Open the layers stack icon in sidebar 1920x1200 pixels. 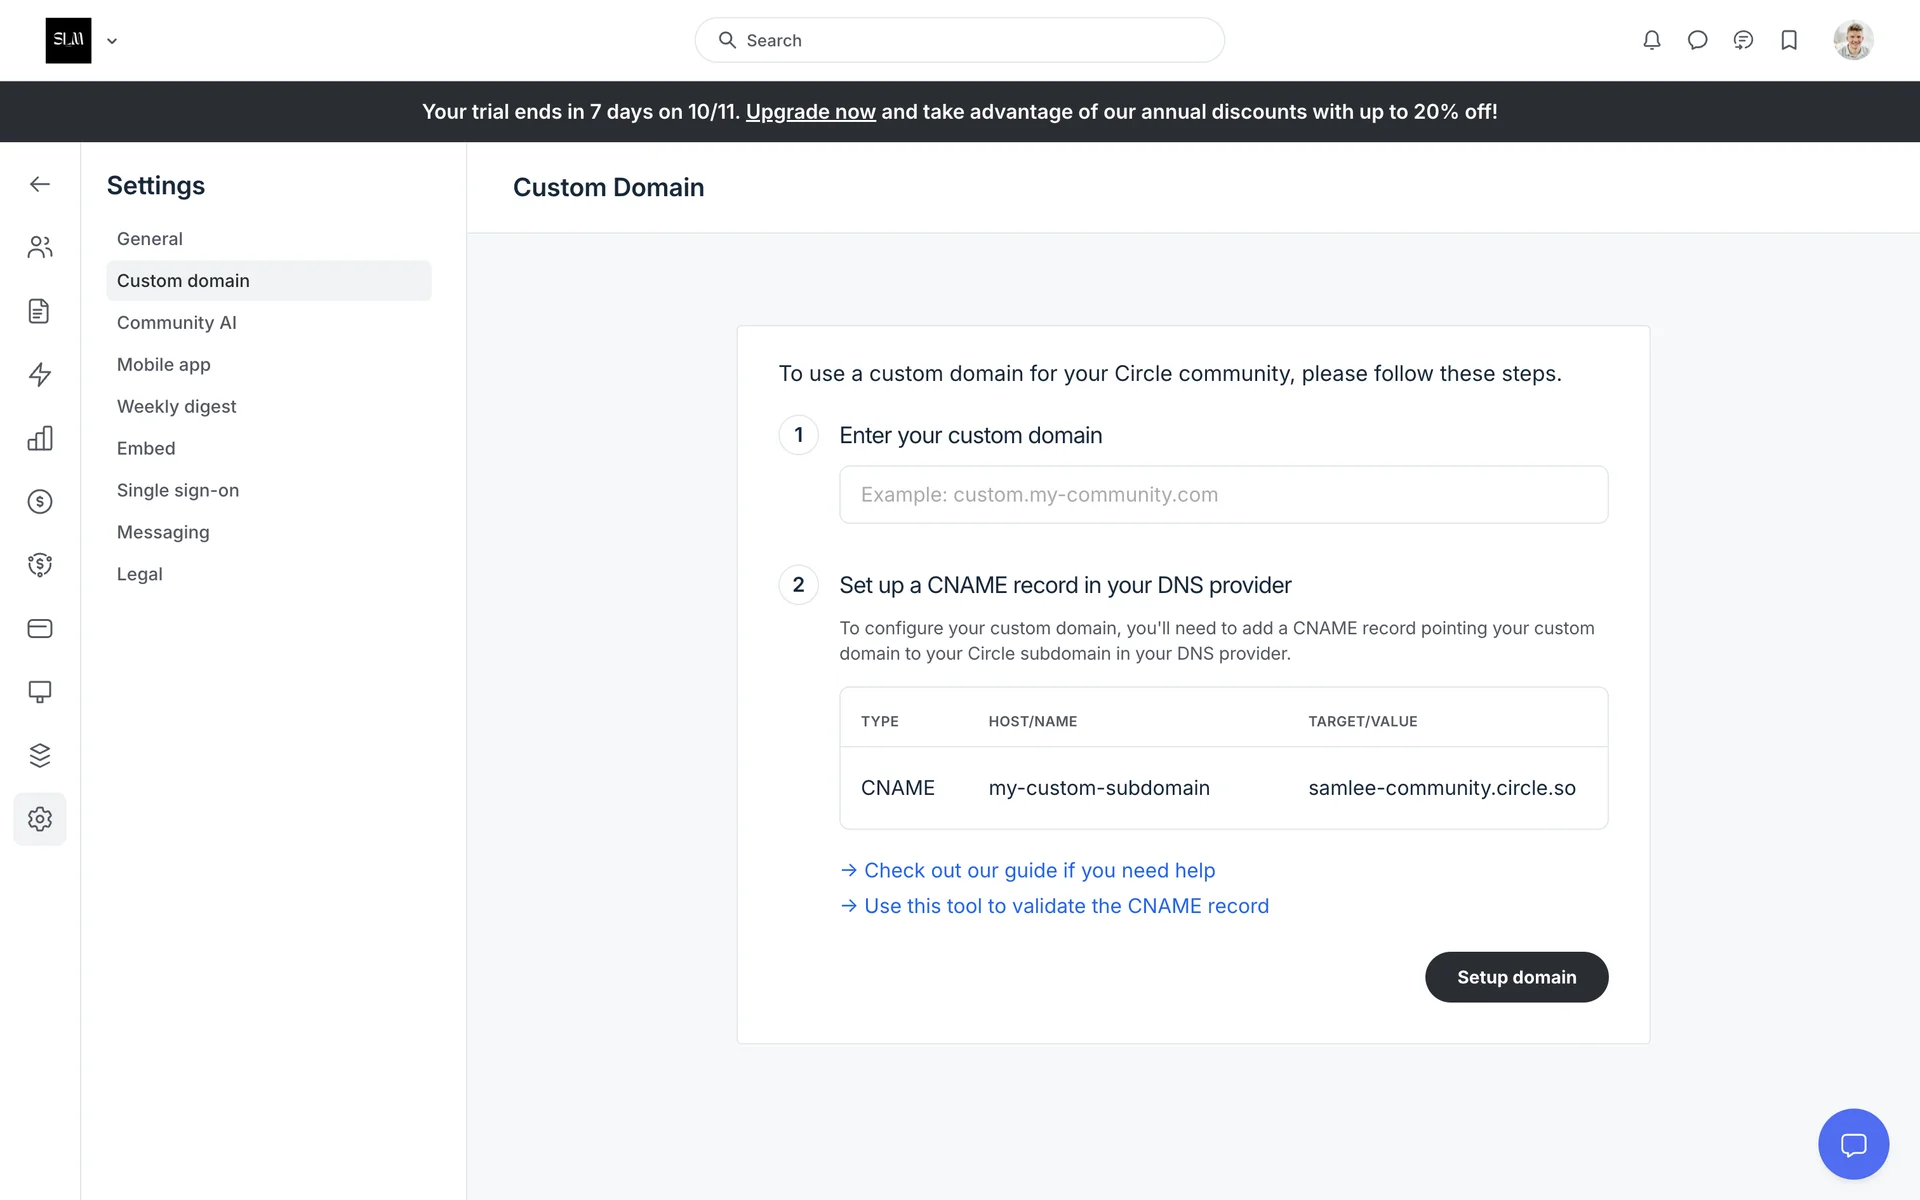(40, 755)
